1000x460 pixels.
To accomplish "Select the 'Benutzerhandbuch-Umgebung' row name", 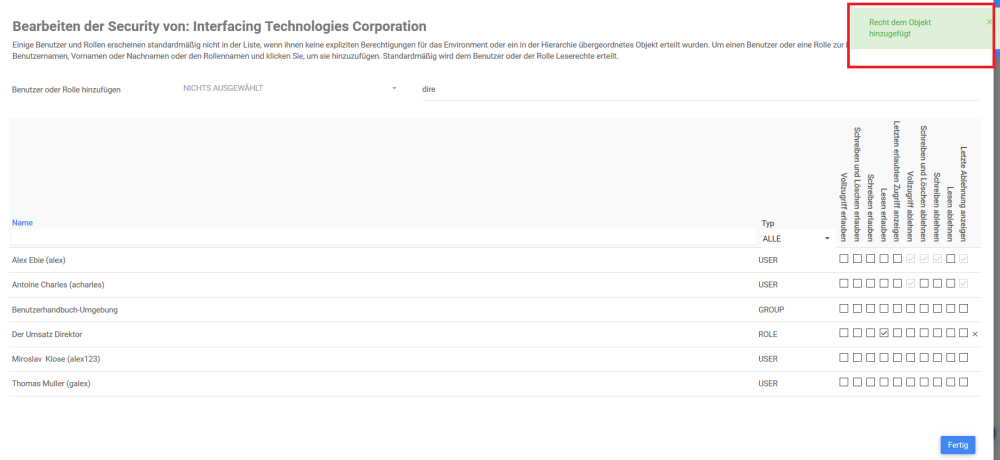I will pyautogui.click(x=65, y=309).
